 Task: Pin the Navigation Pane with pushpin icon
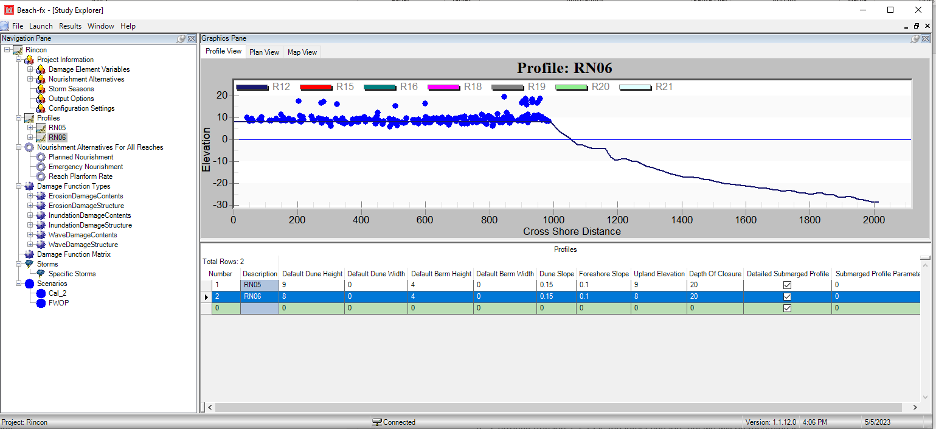[x=181, y=38]
